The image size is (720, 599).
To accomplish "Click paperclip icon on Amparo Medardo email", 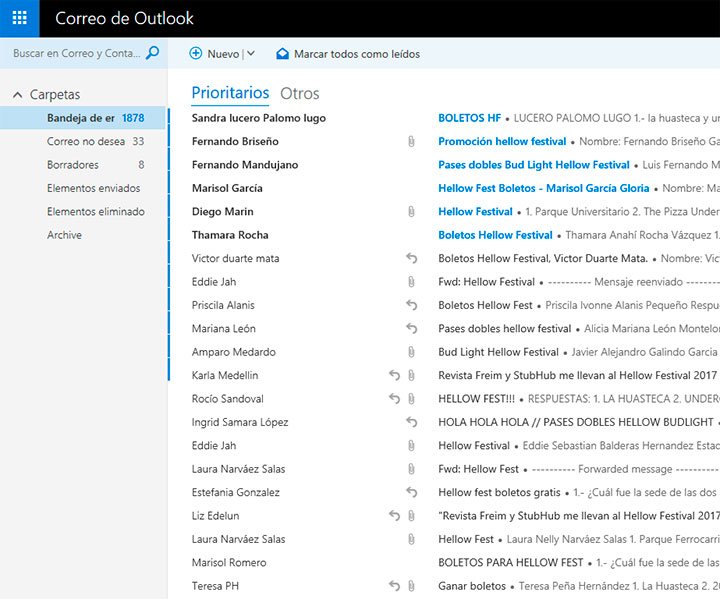I will point(410,352).
